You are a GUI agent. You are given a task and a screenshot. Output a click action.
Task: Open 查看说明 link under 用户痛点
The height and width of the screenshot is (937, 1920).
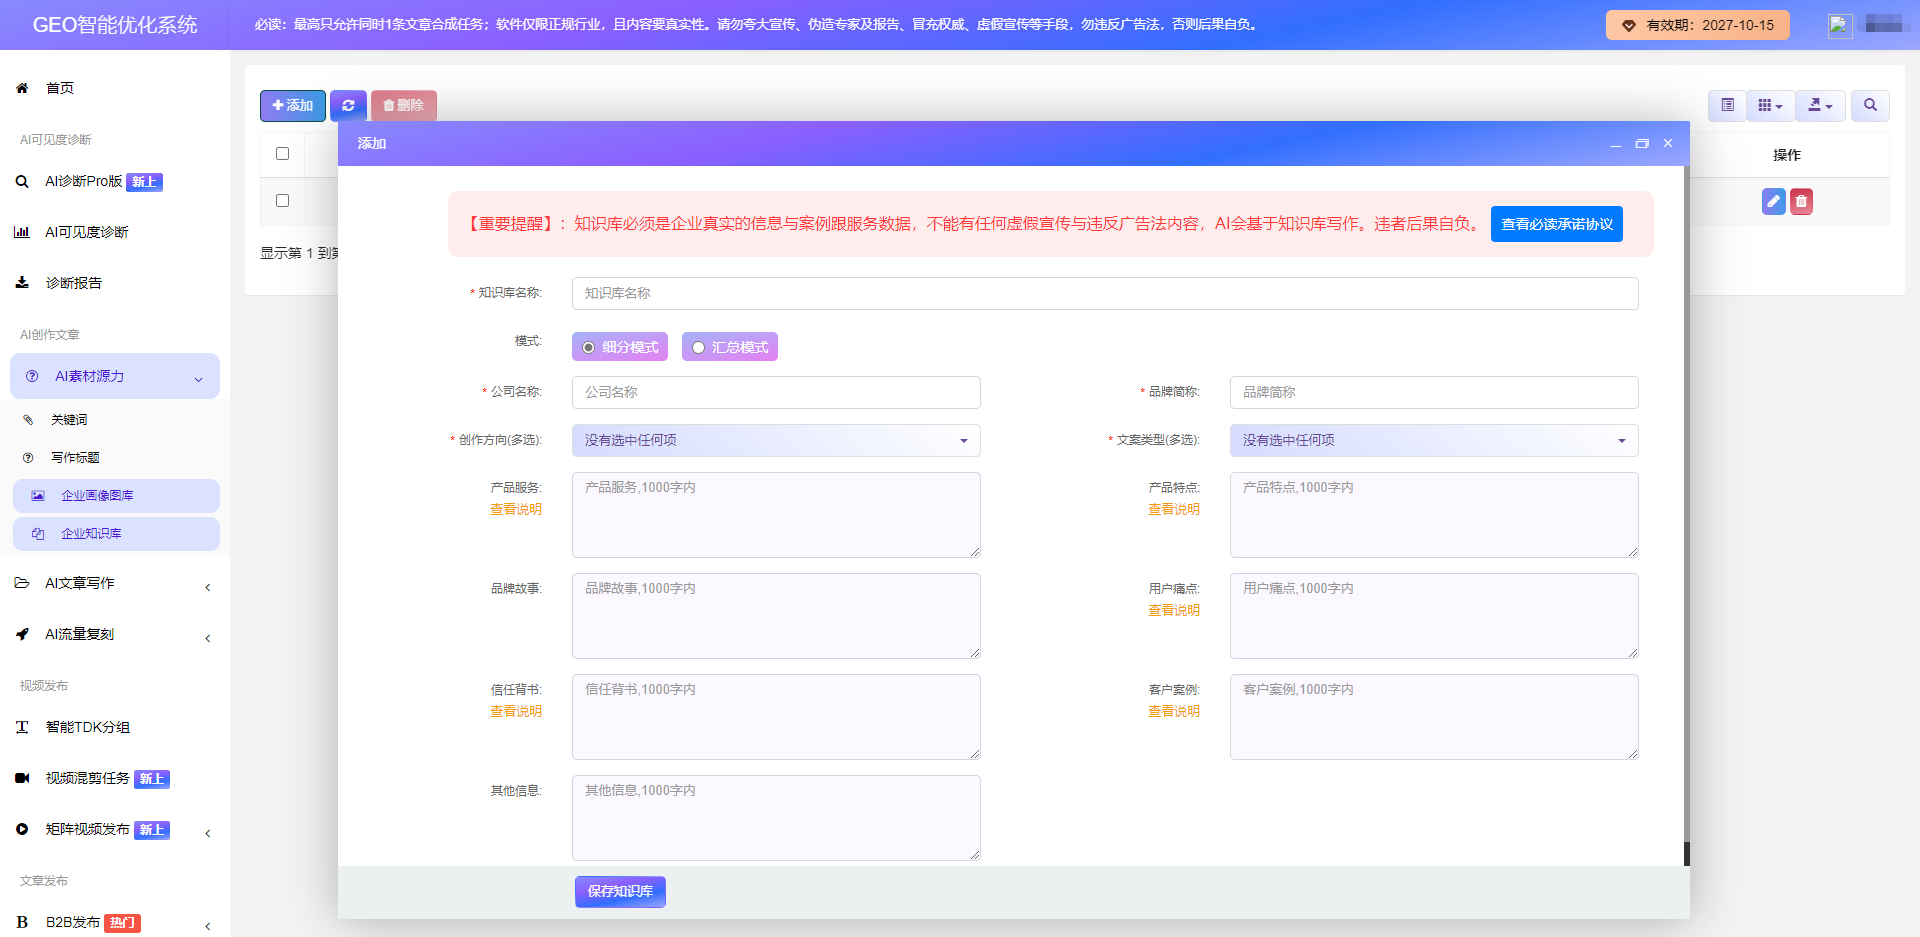(x=1174, y=610)
